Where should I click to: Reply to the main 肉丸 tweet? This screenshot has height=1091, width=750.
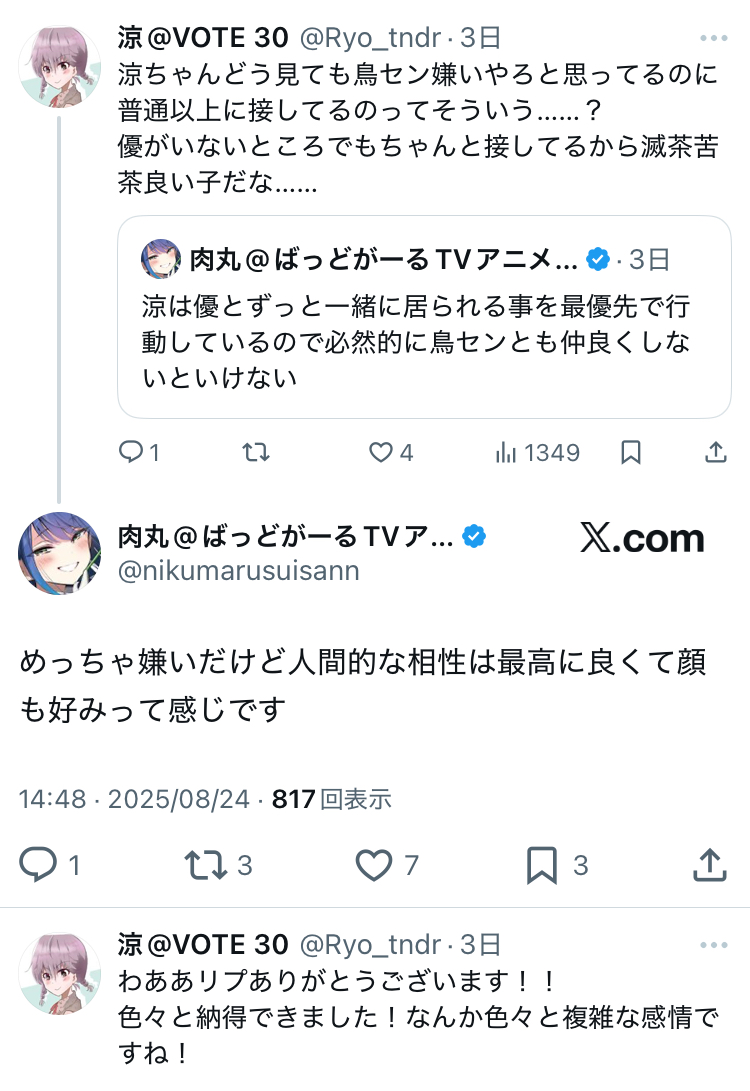coord(40,864)
